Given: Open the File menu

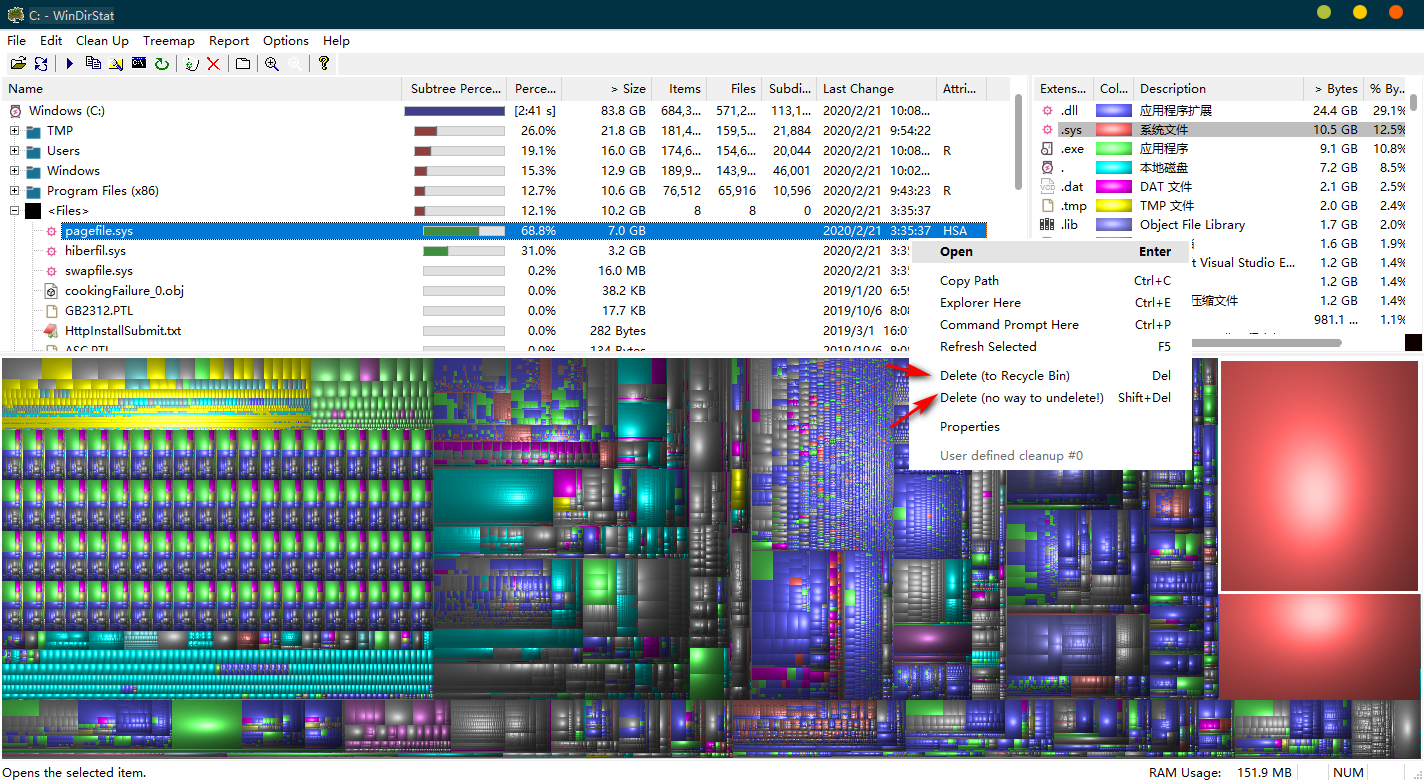Looking at the screenshot, I should point(16,41).
